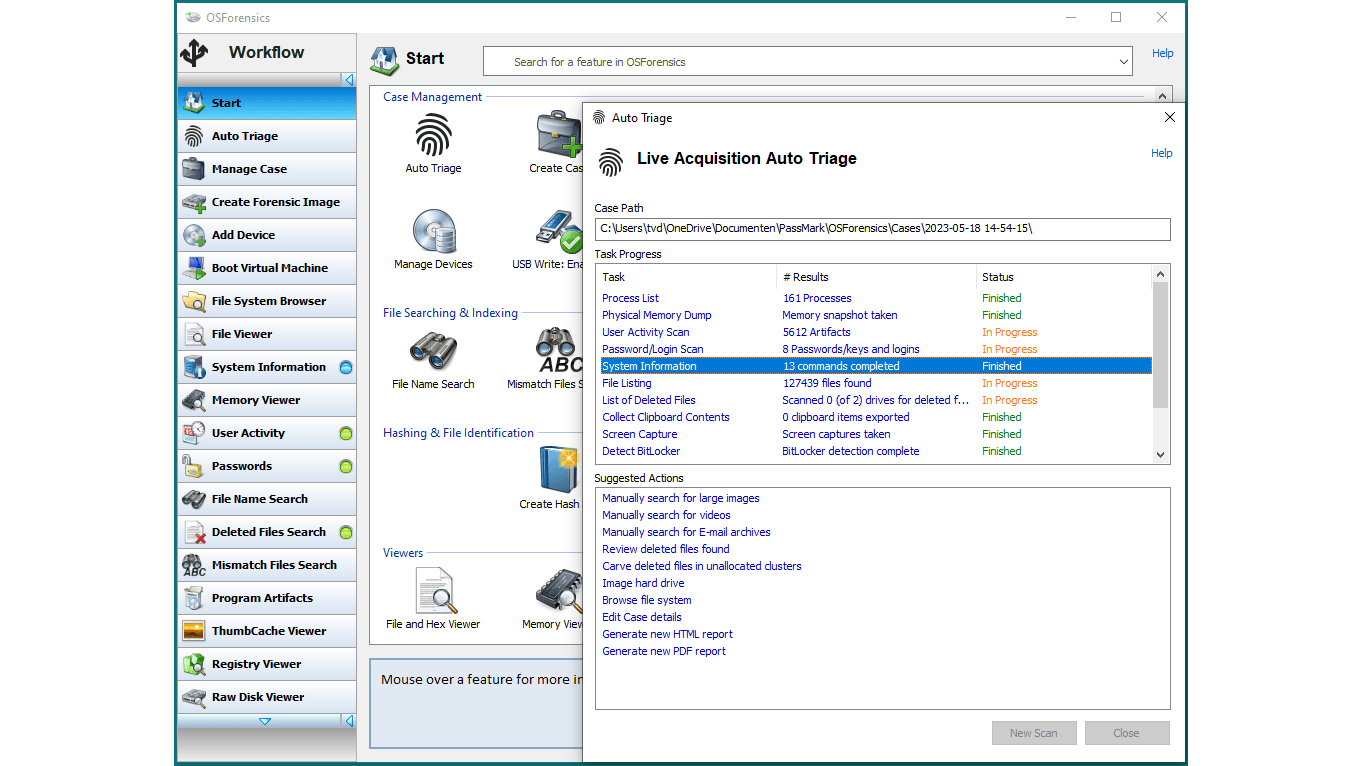
Task: Open Registry Viewer in the sidebar
Action: (x=267, y=664)
